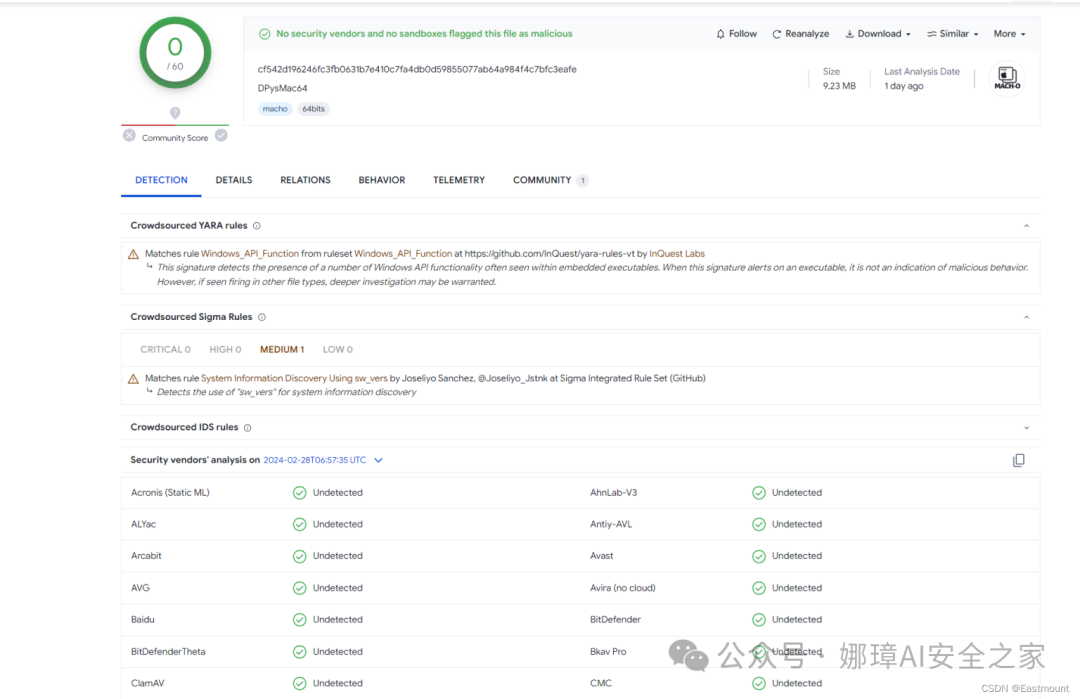The width and height of the screenshot is (1080, 699).
Task: Filter Sigma rules by CRITICAL 0
Action: (x=165, y=350)
